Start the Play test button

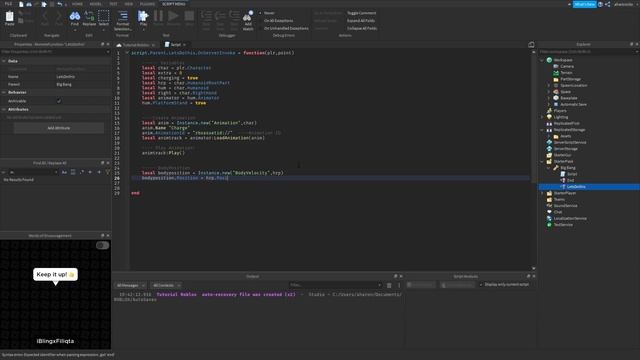click(143, 19)
